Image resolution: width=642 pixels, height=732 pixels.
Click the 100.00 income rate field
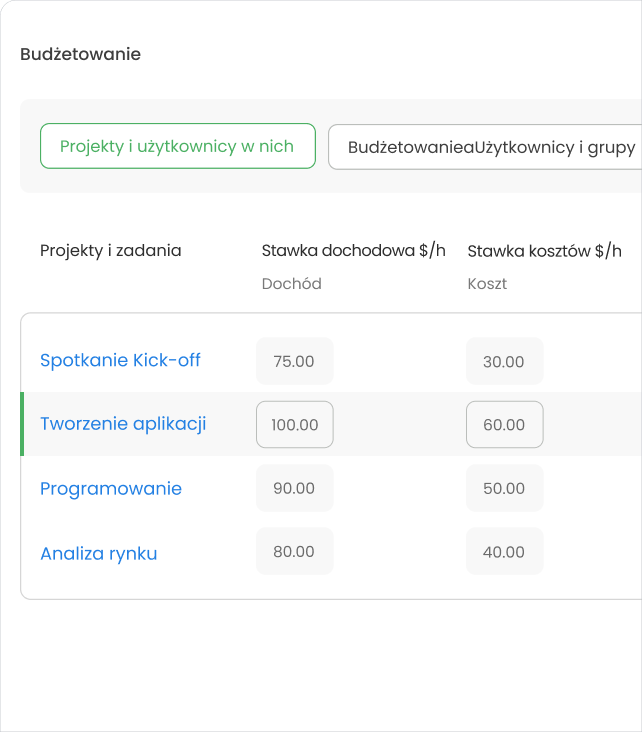294,425
